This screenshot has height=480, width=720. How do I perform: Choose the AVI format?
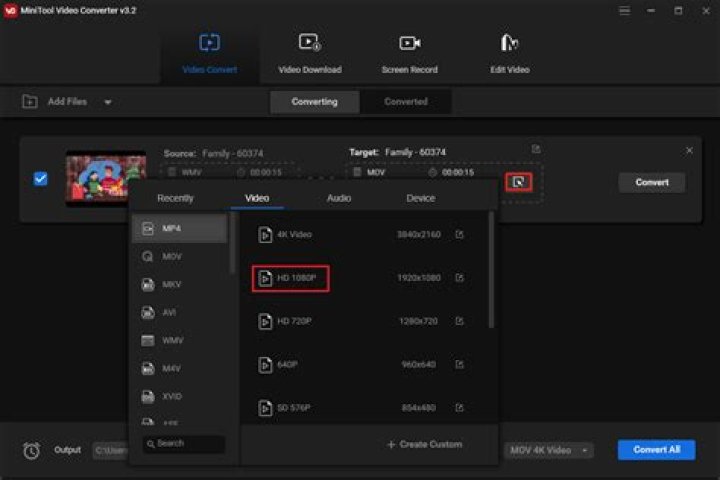click(x=180, y=312)
